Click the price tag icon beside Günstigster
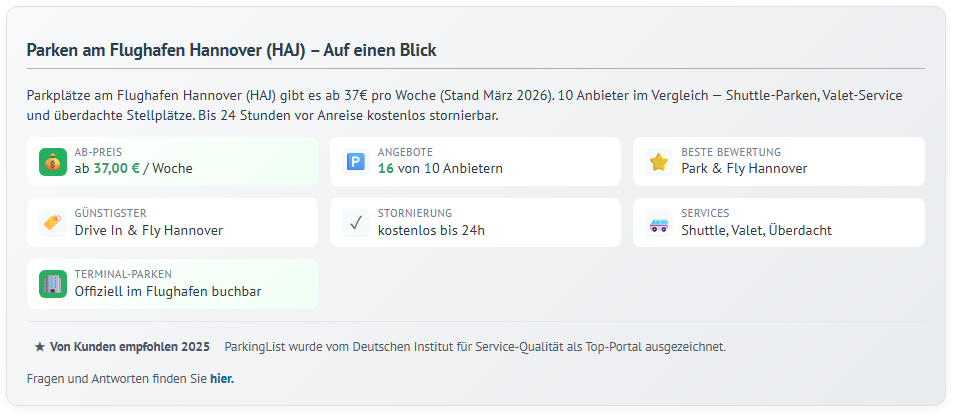The height and width of the screenshot is (419, 957). tap(52, 223)
